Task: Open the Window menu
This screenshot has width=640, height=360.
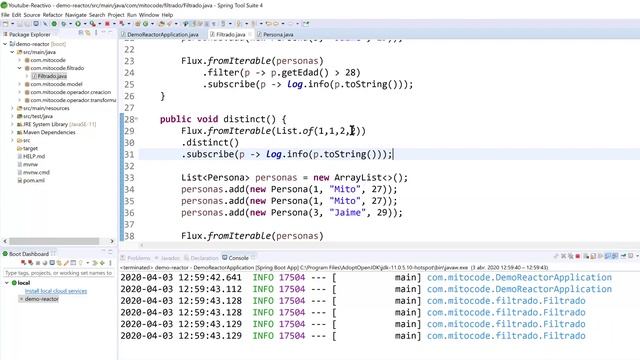Action: pyautogui.click(x=149, y=15)
